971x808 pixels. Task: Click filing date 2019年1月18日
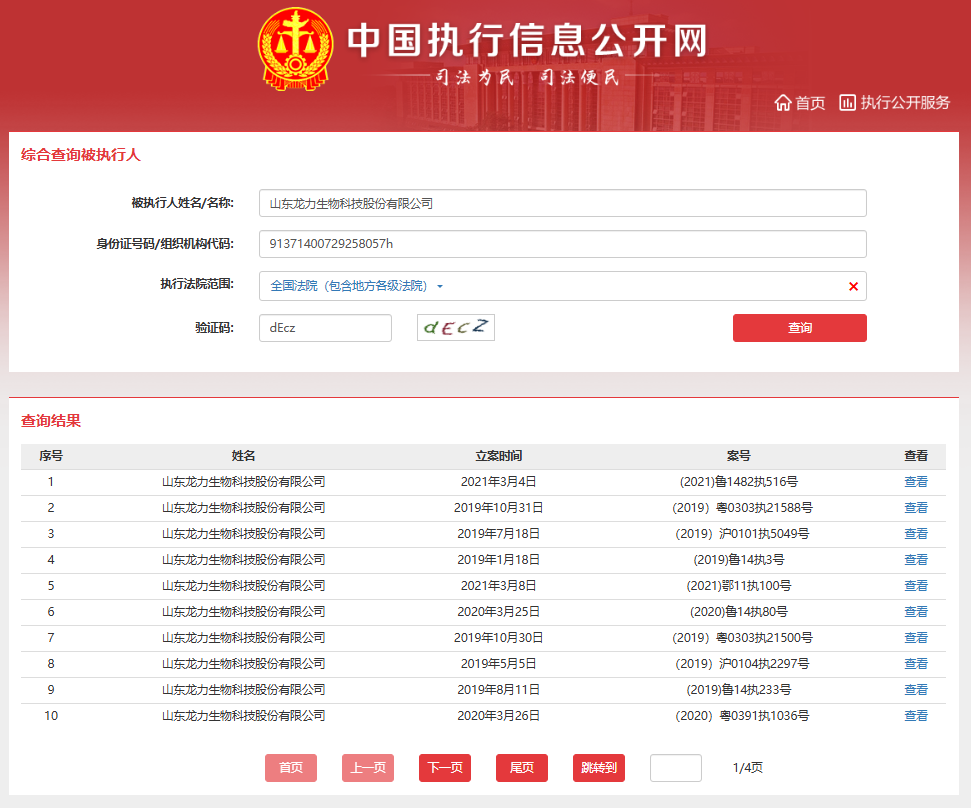pos(499,560)
